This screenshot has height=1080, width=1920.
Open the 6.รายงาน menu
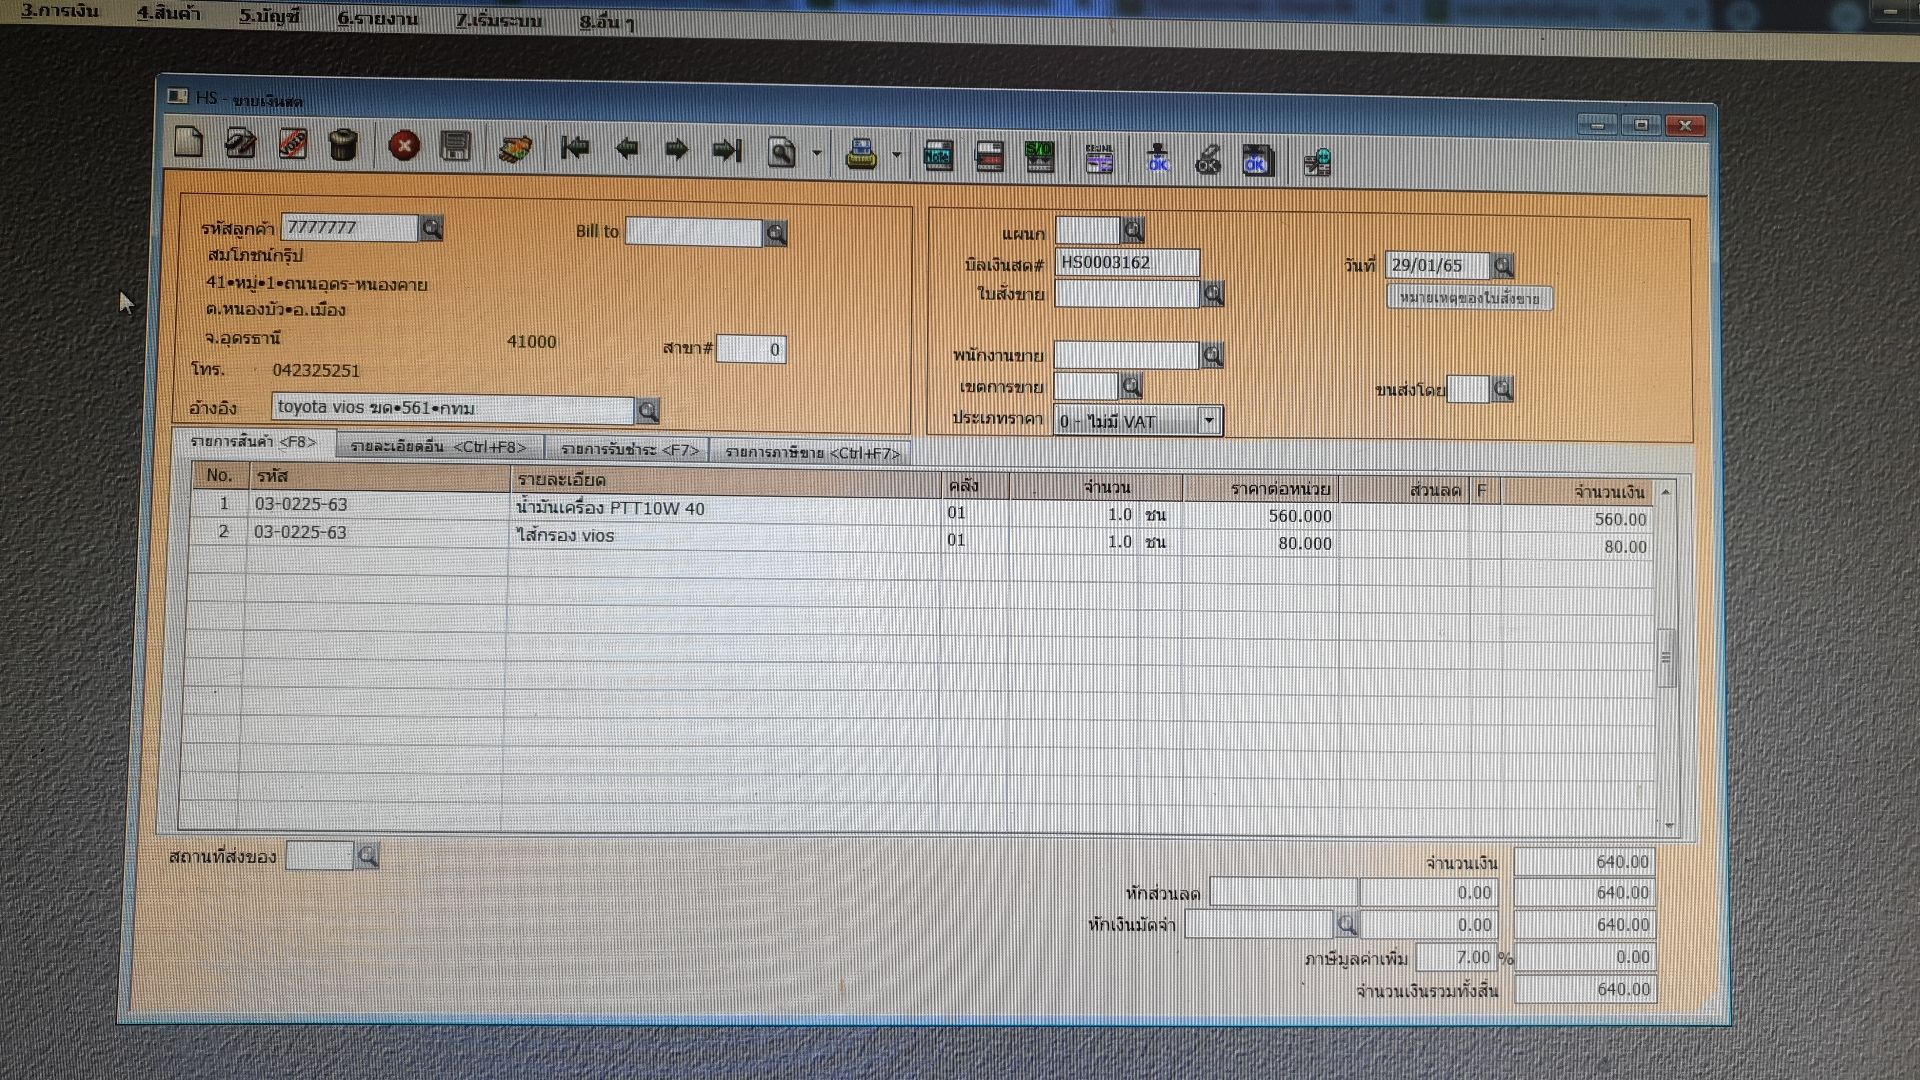(378, 18)
